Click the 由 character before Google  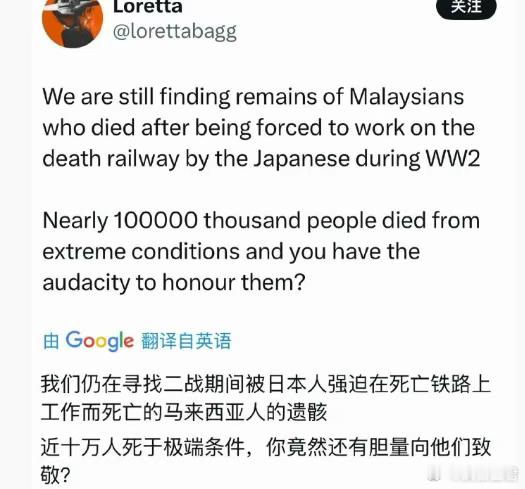(x=51, y=342)
